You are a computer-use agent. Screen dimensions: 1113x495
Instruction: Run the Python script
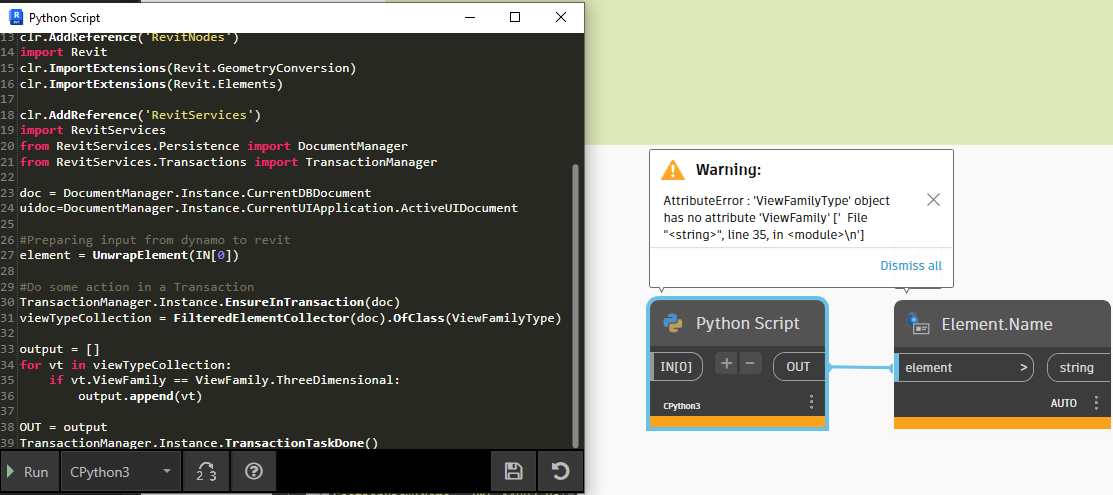click(x=28, y=472)
